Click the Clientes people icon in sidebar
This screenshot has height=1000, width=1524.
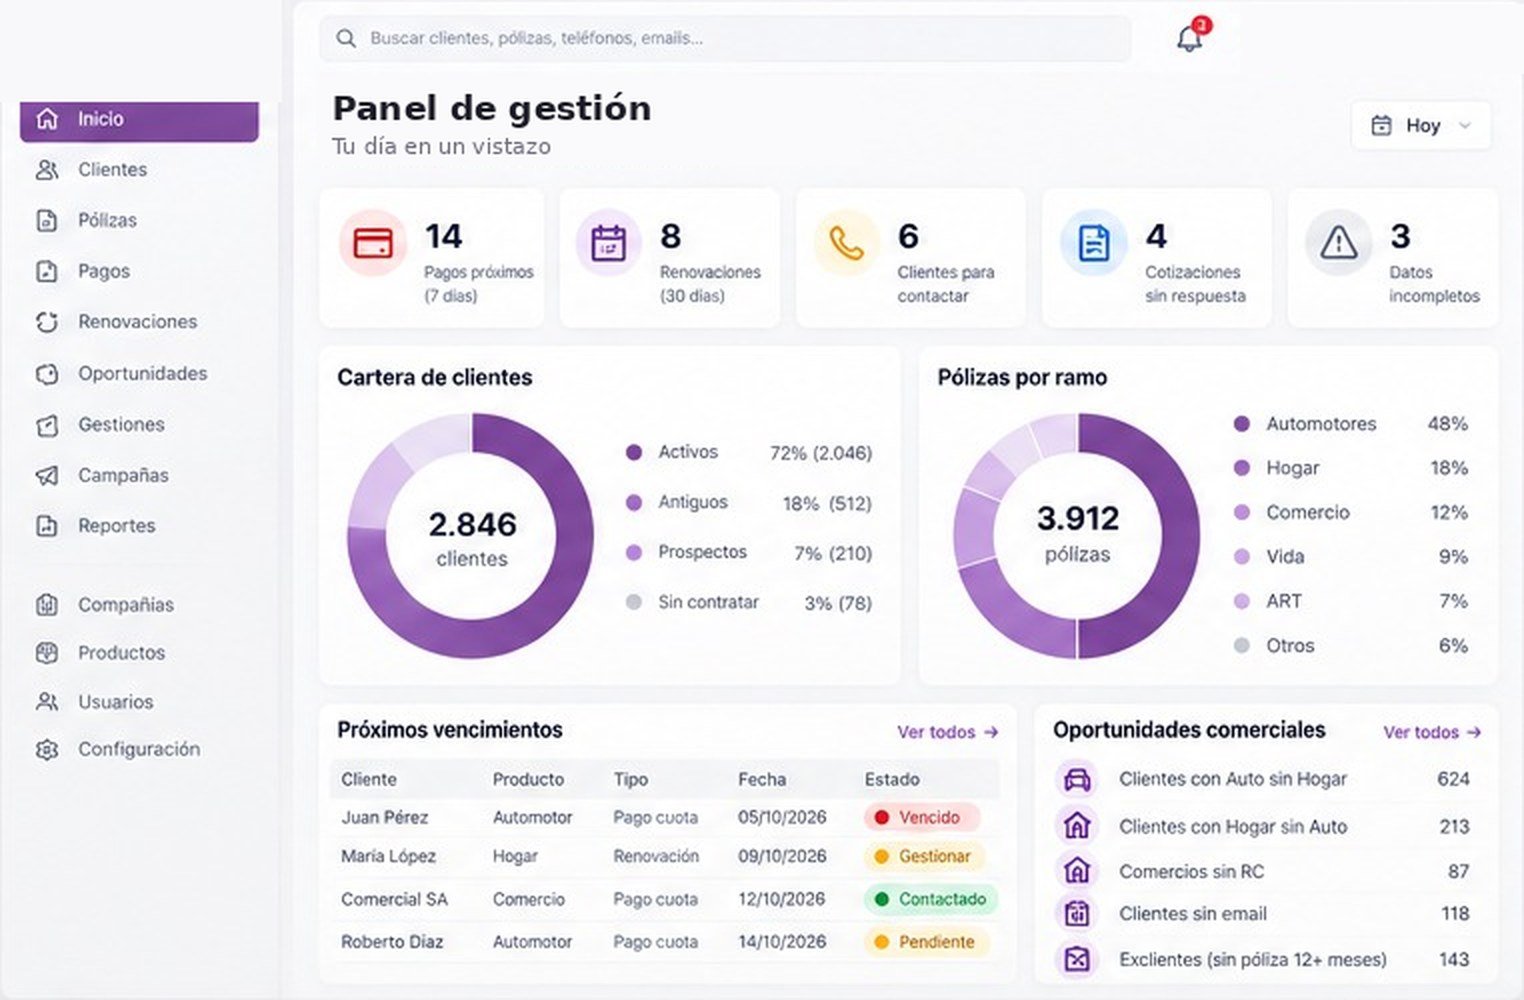(x=47, y=170)
